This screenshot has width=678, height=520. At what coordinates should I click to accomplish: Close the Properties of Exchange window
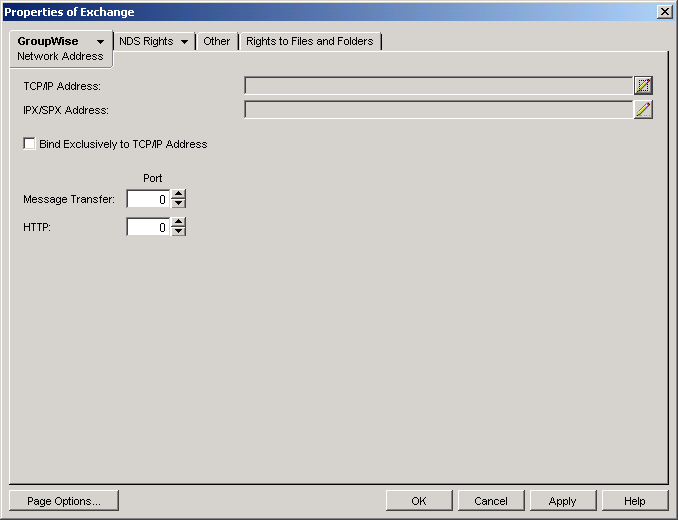click(664, 11)
